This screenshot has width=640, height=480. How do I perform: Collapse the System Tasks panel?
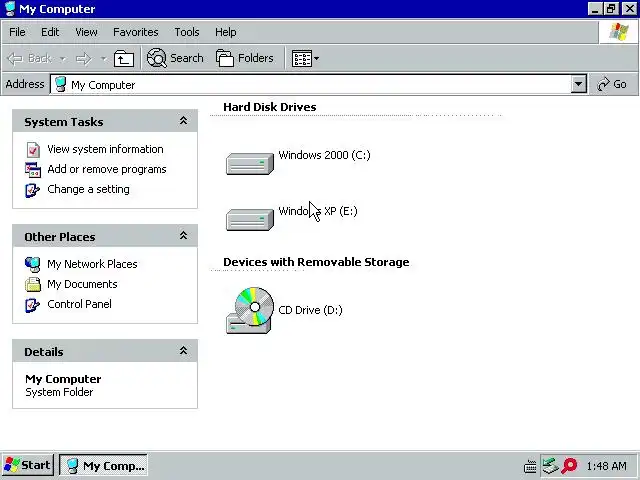184,121
